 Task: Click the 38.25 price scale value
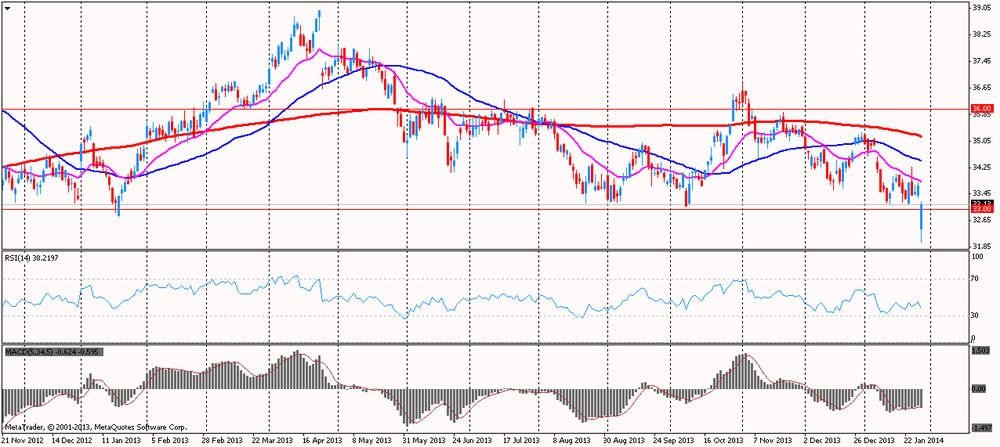tap(980, 34)
